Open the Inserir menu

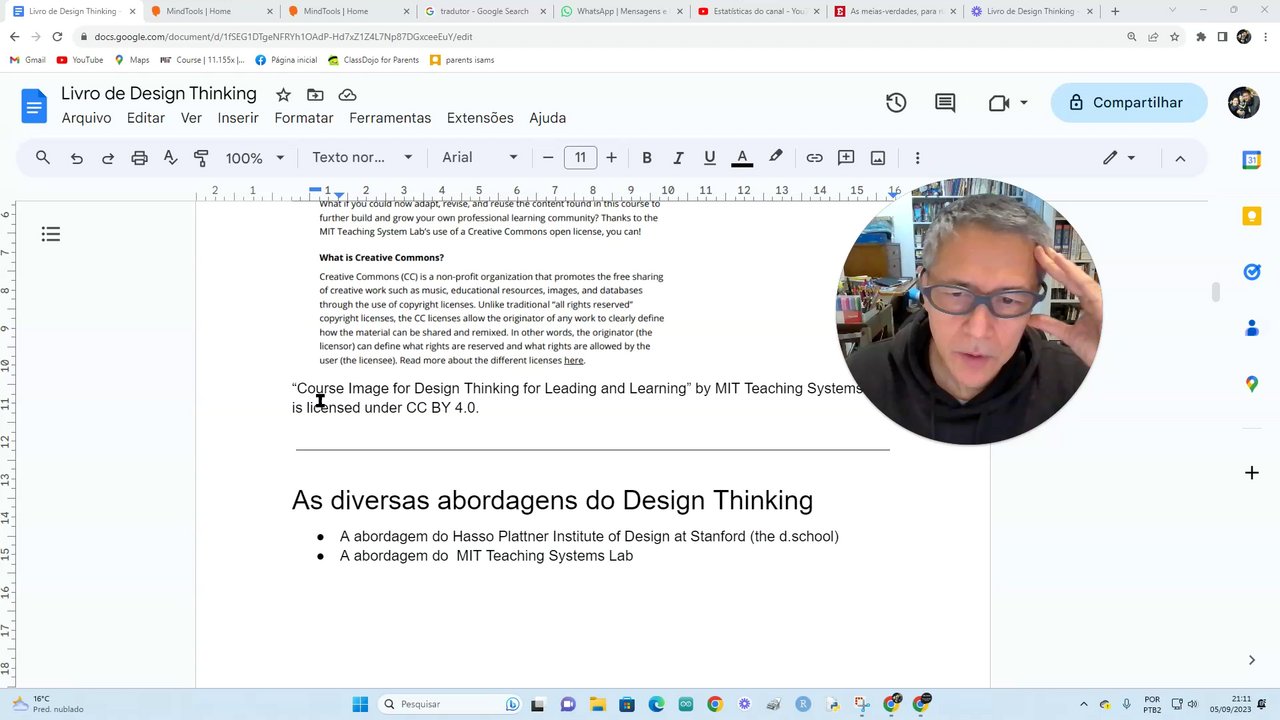pyautogui.click(x=238, y=118)
